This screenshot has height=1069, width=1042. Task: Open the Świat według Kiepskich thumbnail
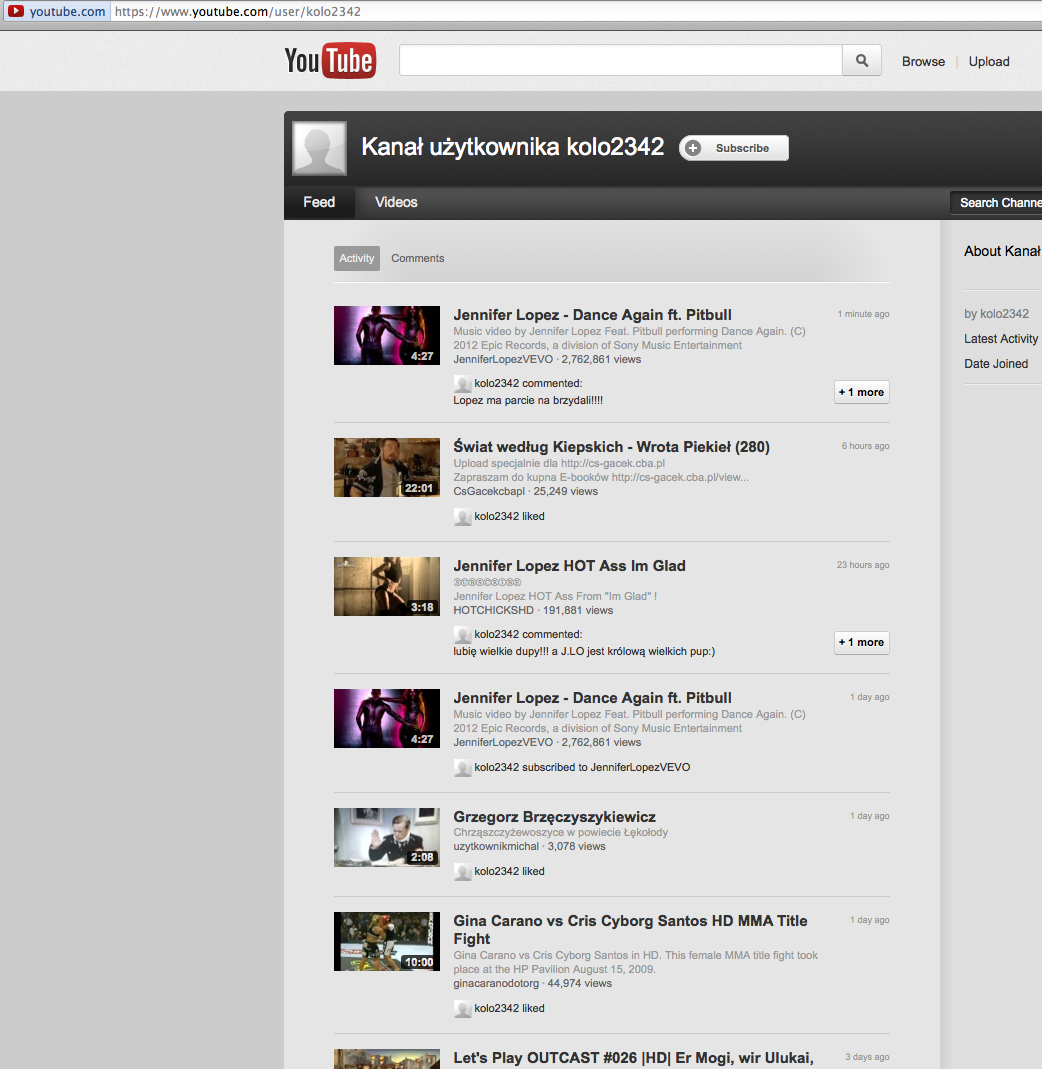[x=387, y=468]
